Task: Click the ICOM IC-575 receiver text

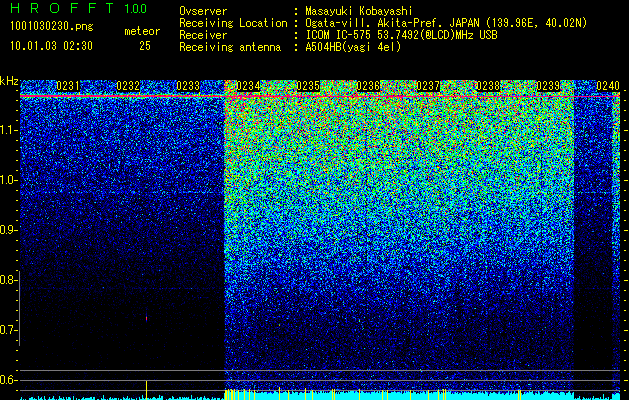Action: [x=401, y=35]
